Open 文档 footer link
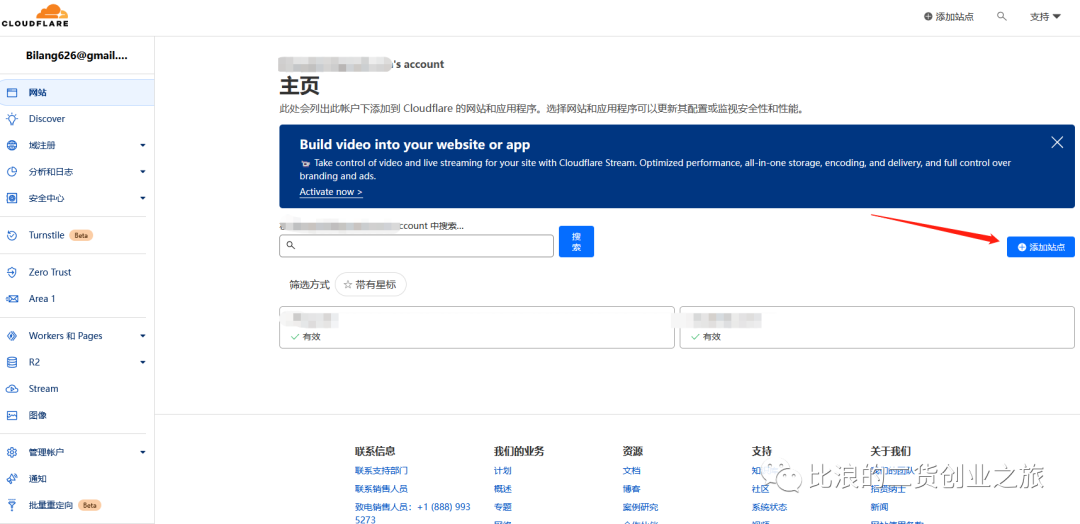Viewport: 1080px width, 524px height. point(632,471)
